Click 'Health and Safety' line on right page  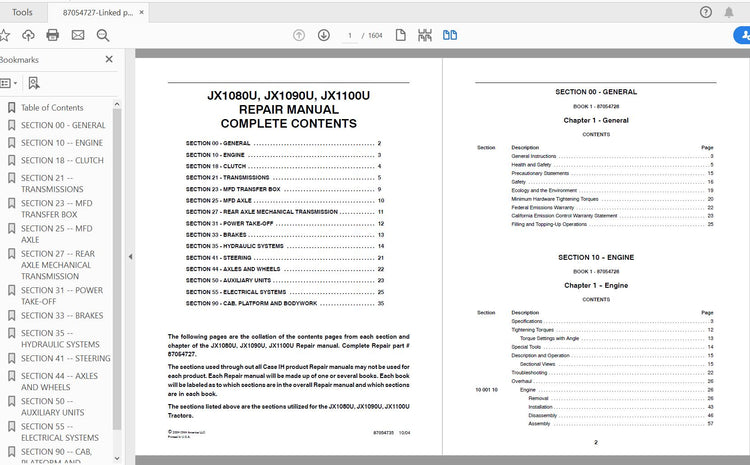612,165
